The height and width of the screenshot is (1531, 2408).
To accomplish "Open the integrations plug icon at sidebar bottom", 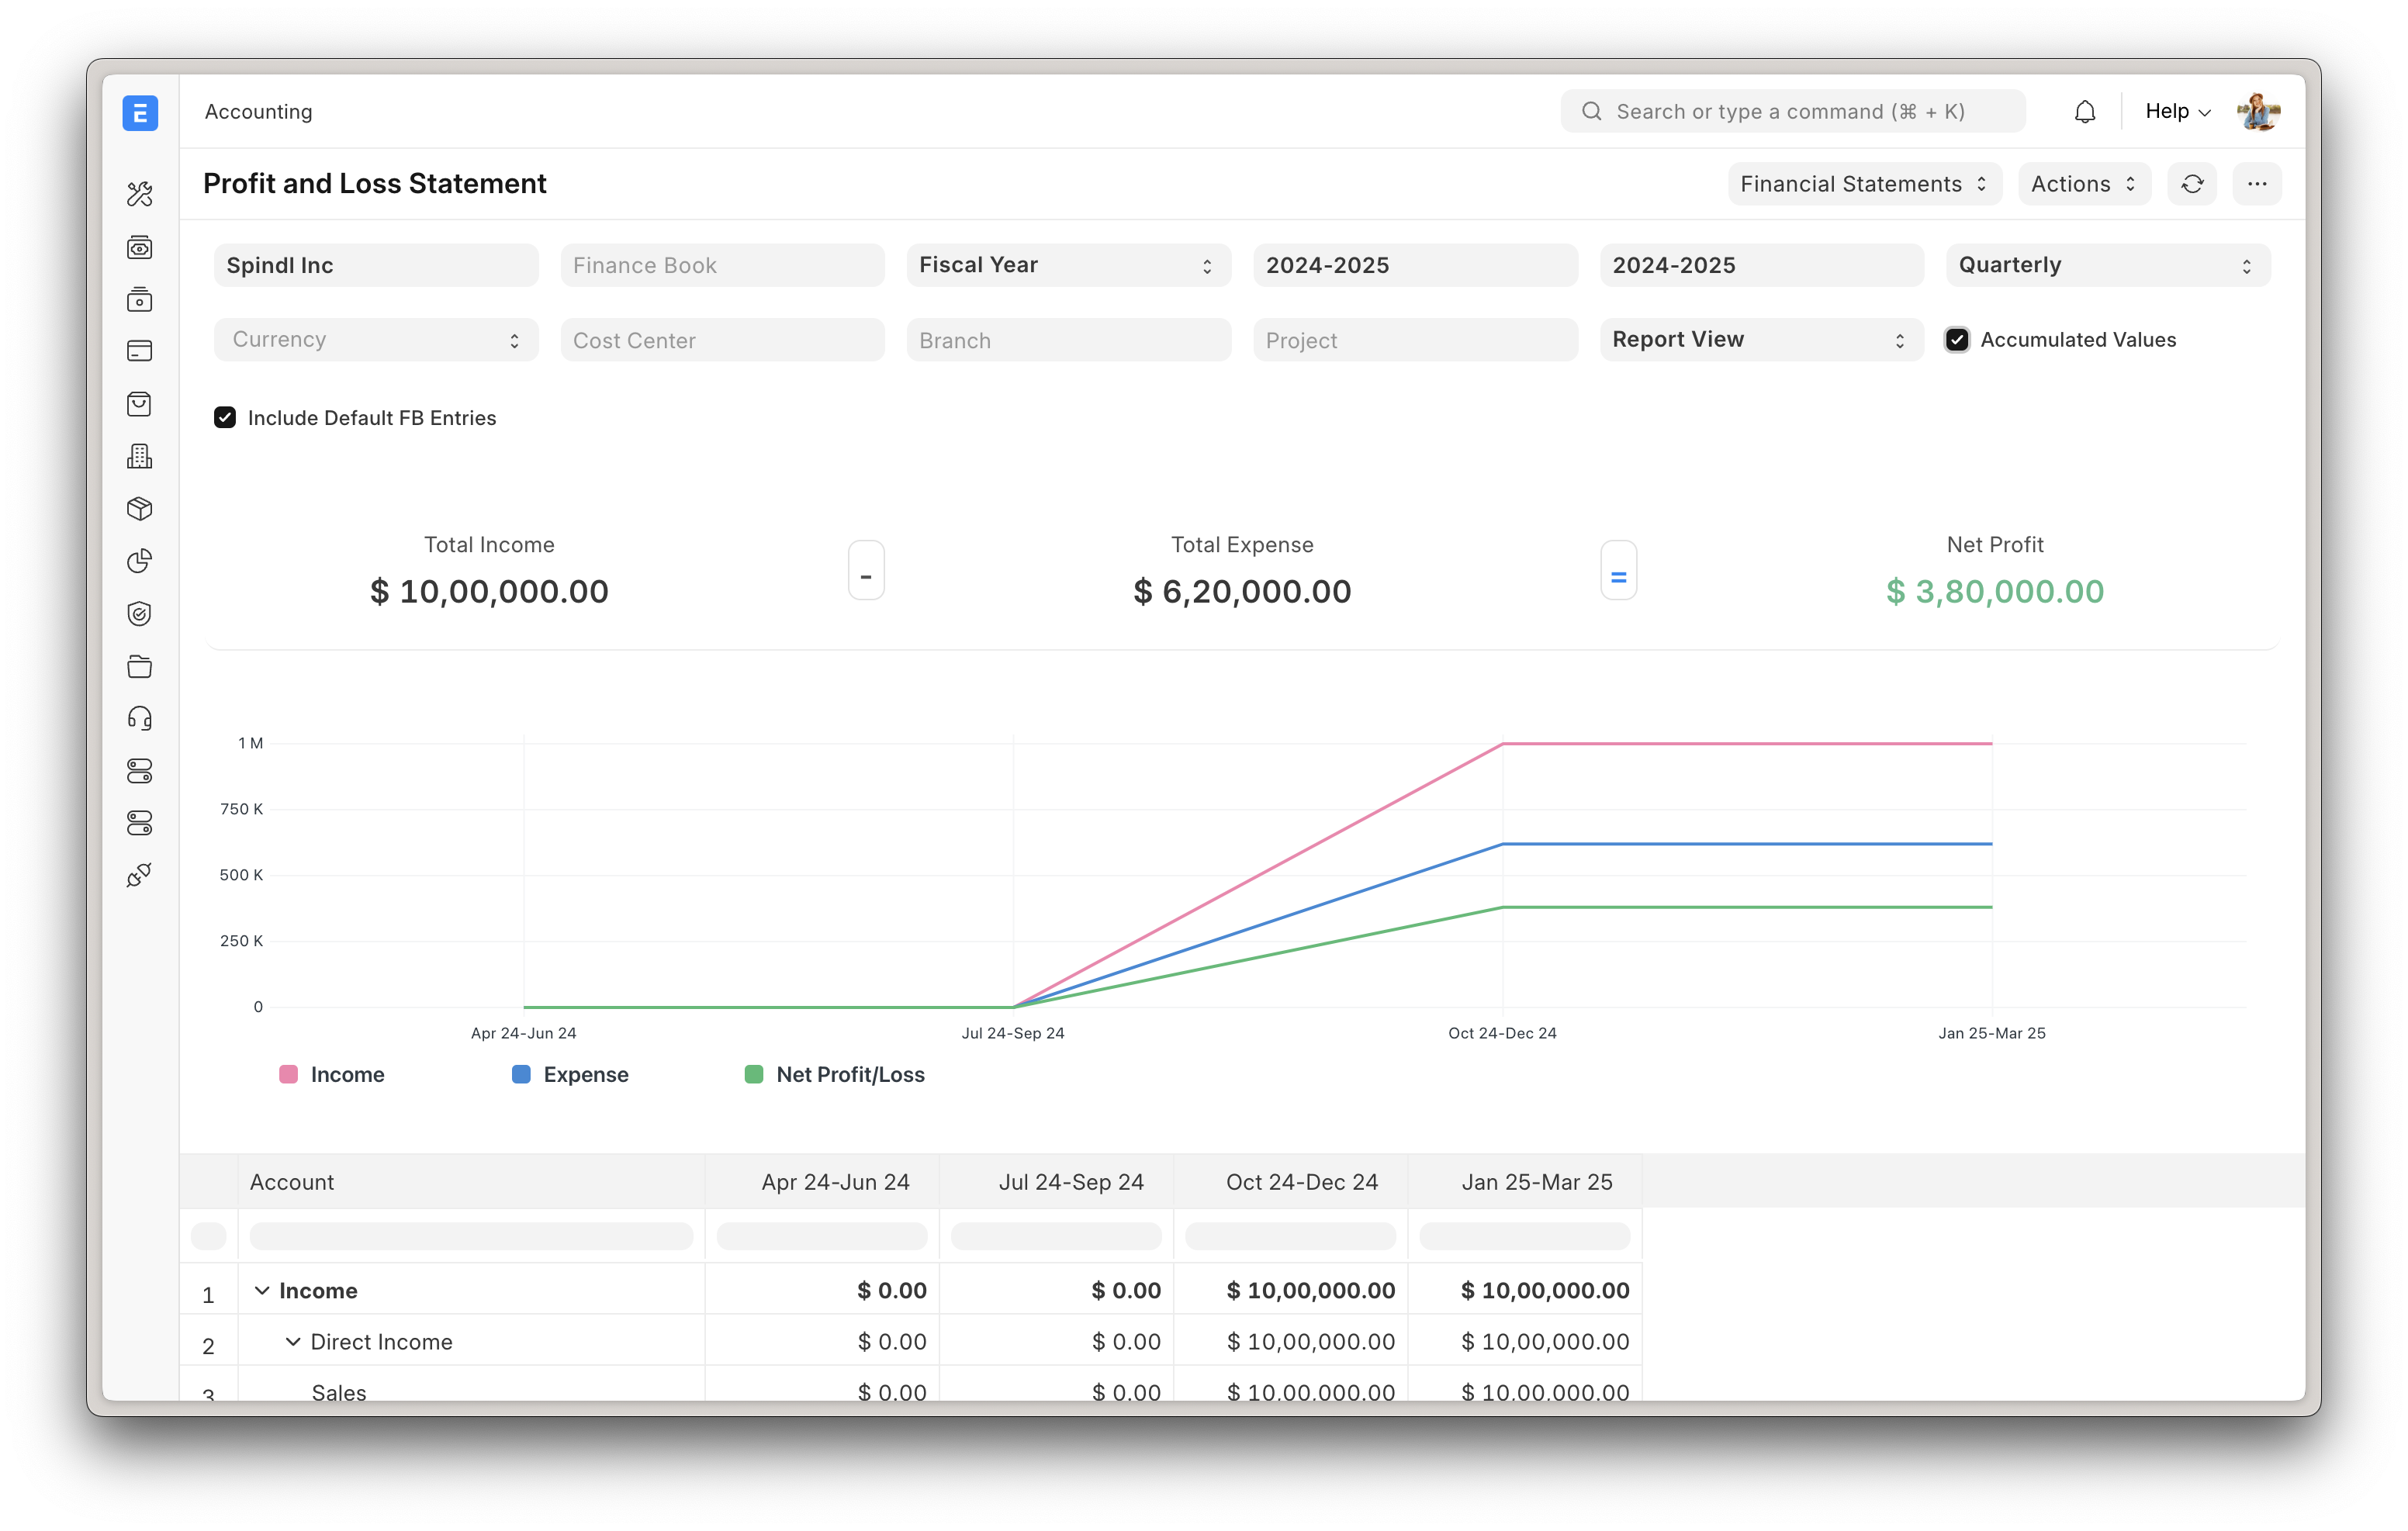I will [x=140, y=875].
